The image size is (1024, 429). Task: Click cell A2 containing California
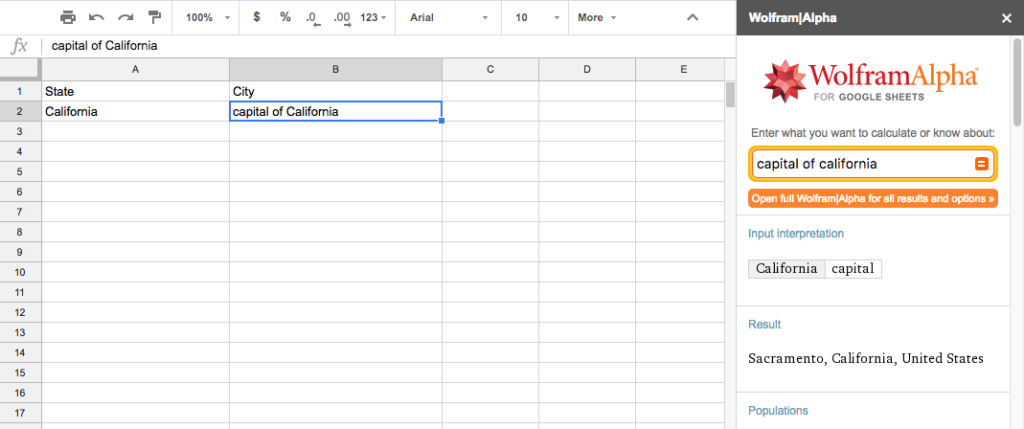[x=135, y=112]
